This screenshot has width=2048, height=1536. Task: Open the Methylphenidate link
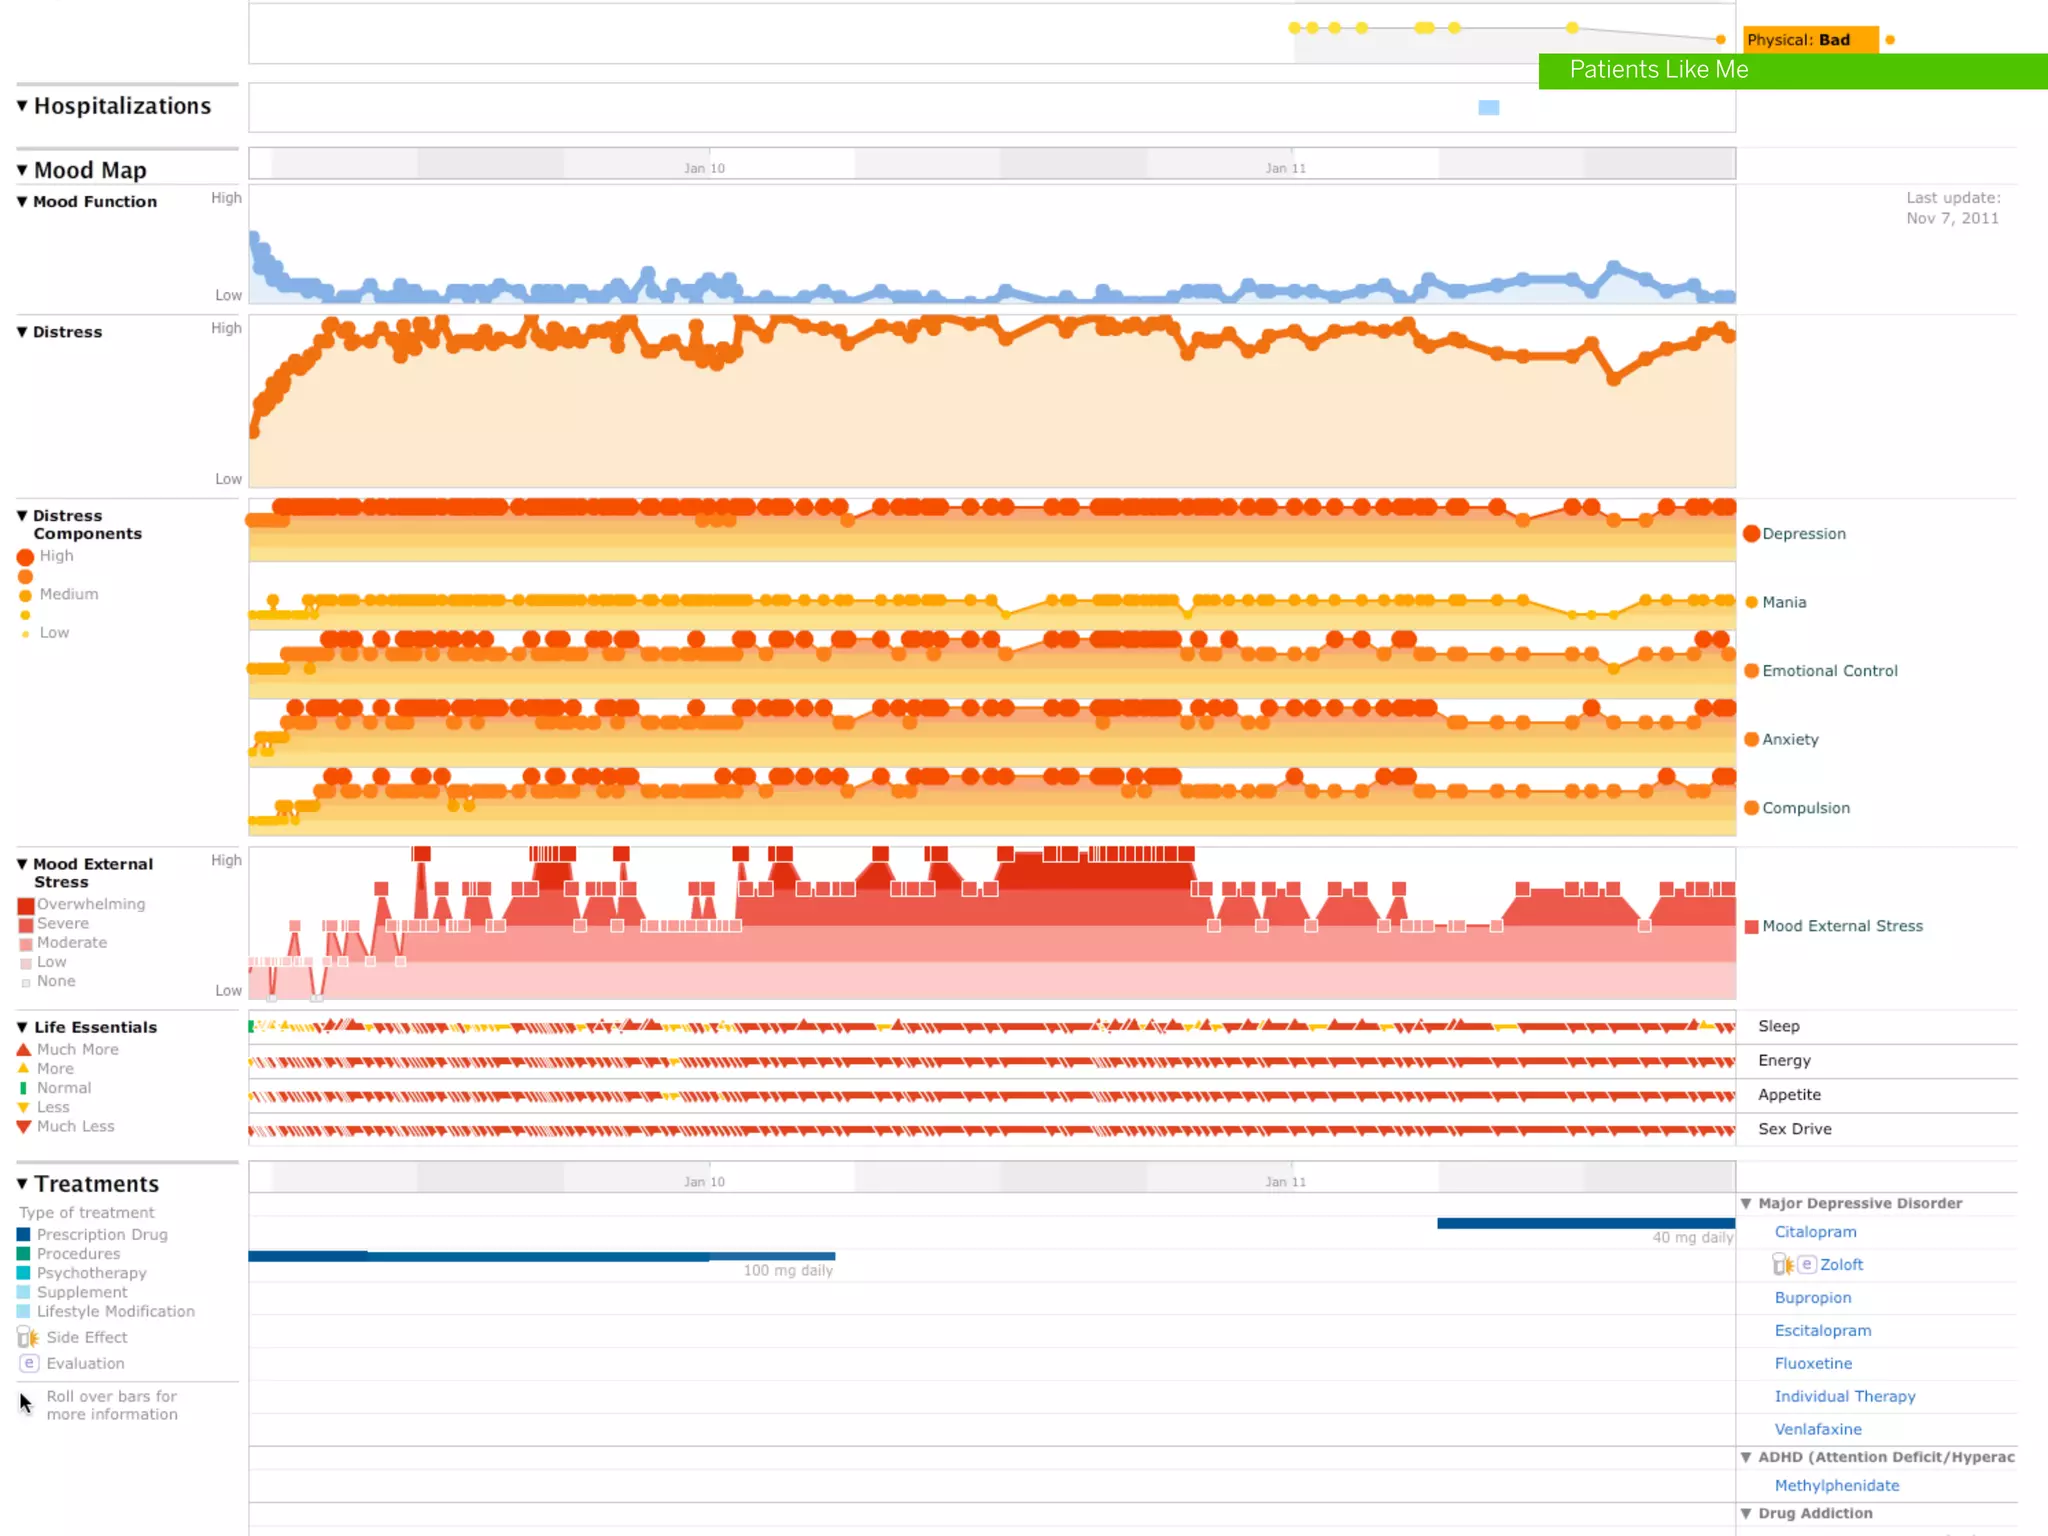(1836, 1485)
